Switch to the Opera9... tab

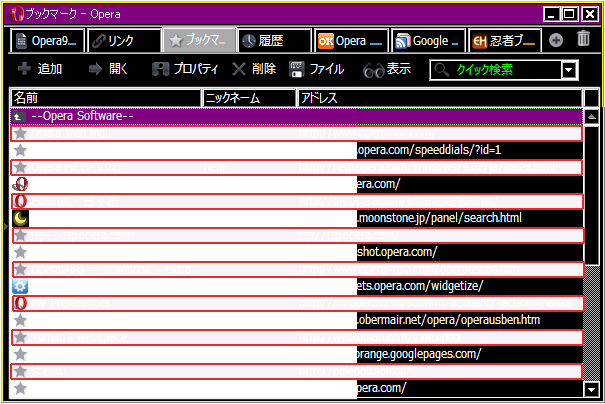click(47, 40)
